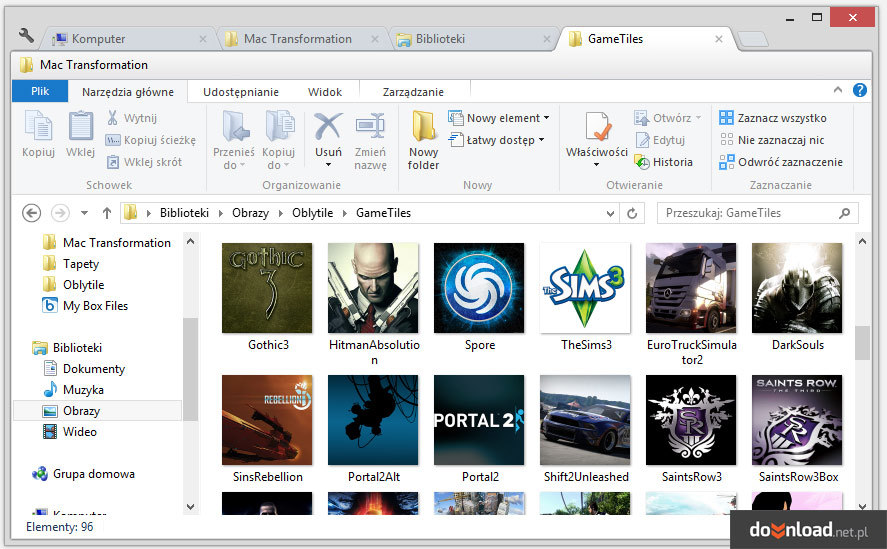Select Wideo library in sidebar

click(x=70, y=431)
